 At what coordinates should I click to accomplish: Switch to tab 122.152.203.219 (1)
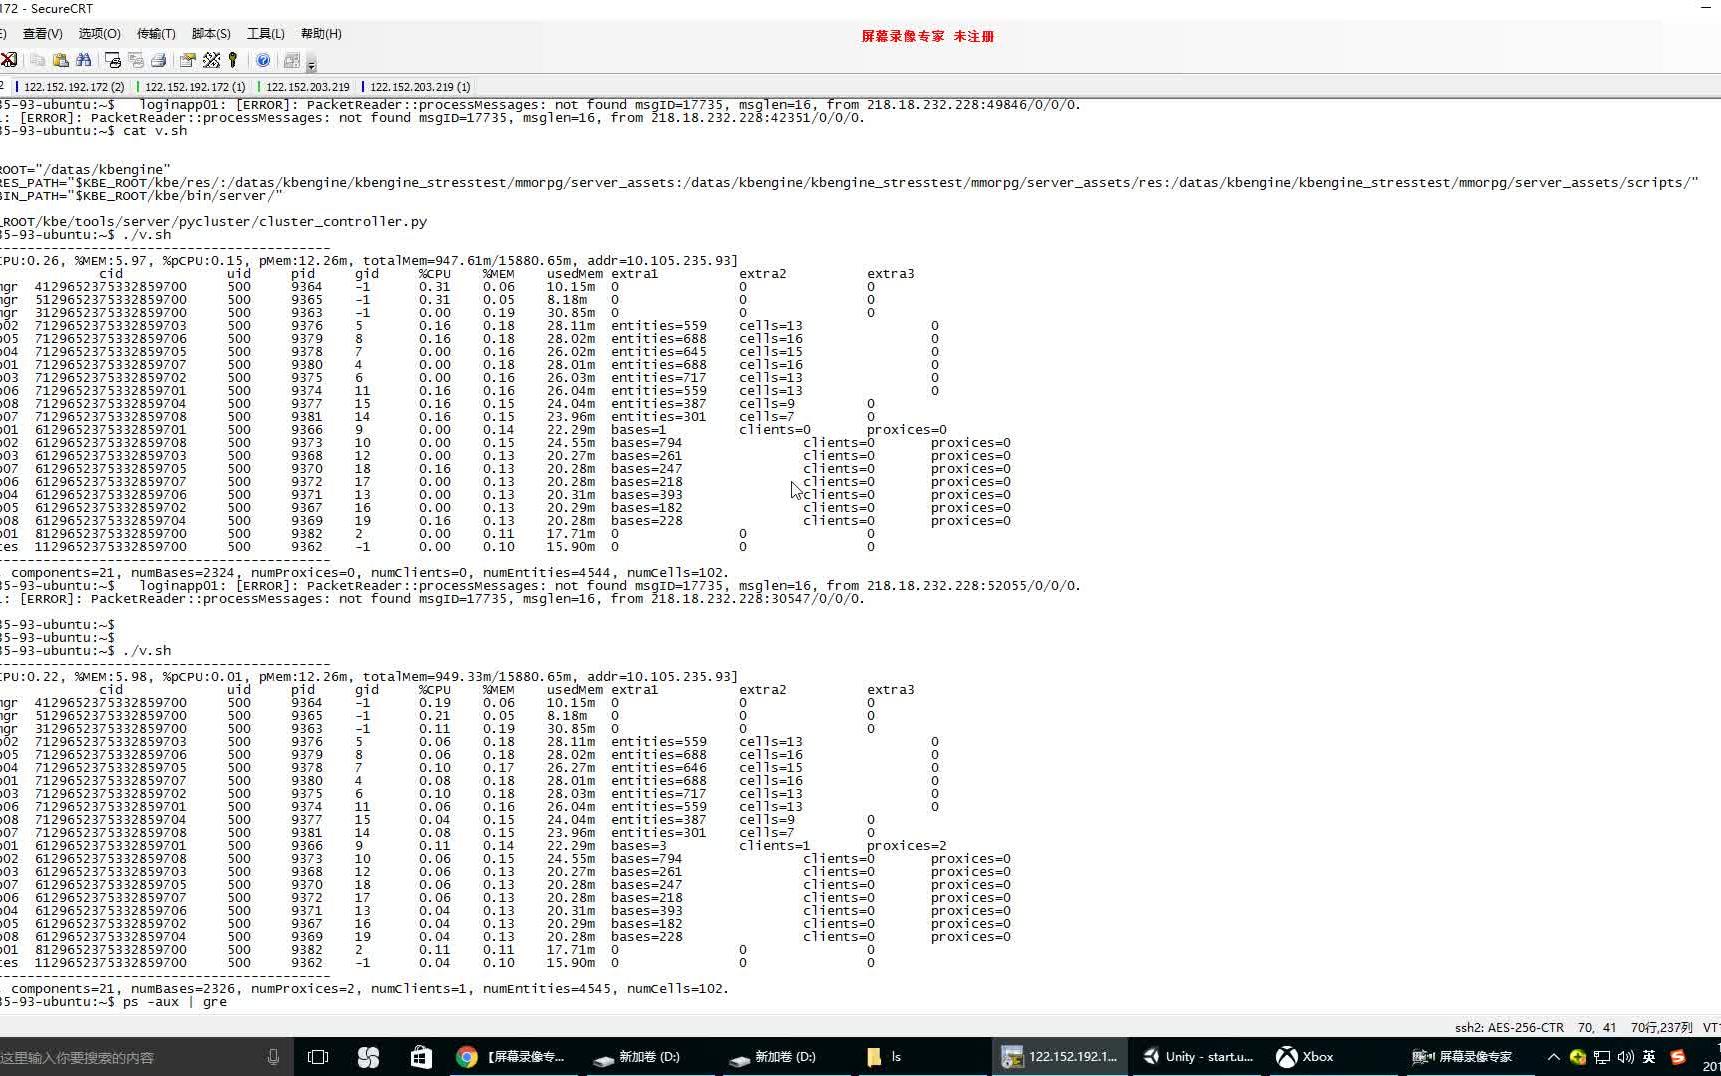419,87
